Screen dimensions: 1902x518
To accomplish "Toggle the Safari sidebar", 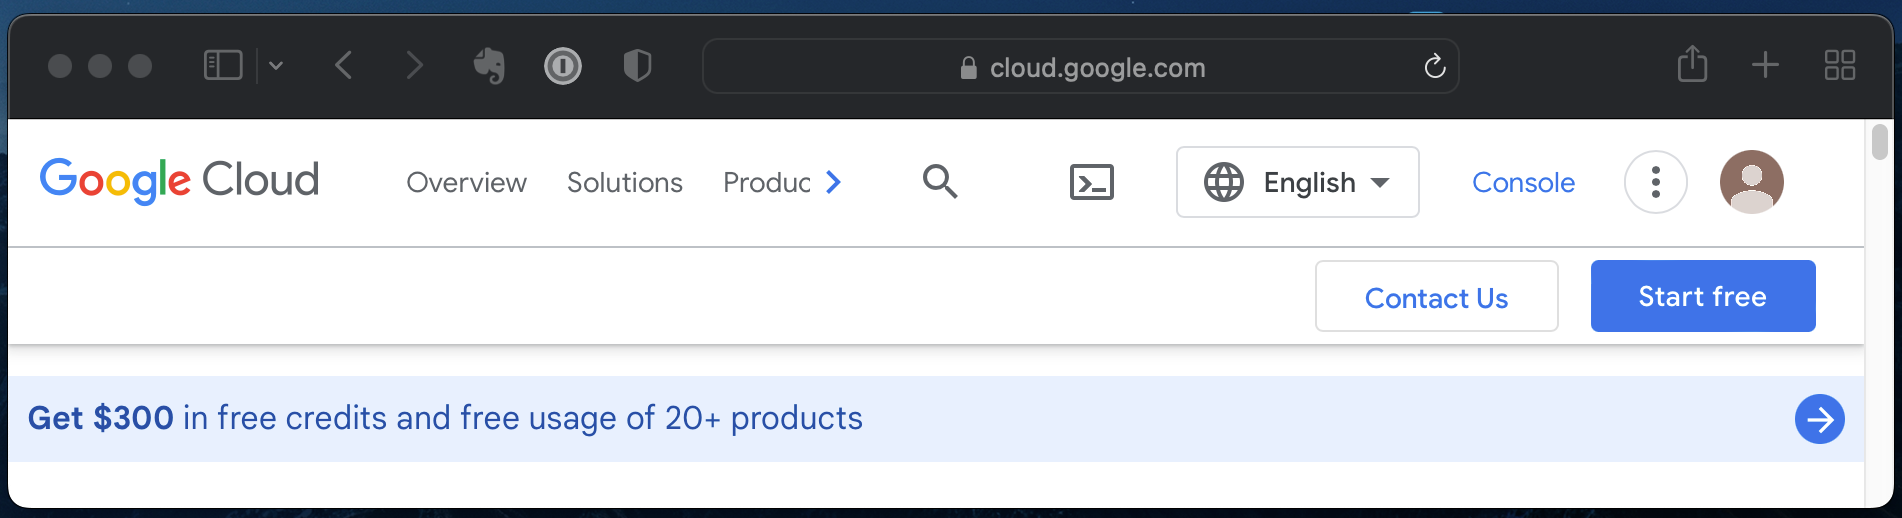I will 223,66.
